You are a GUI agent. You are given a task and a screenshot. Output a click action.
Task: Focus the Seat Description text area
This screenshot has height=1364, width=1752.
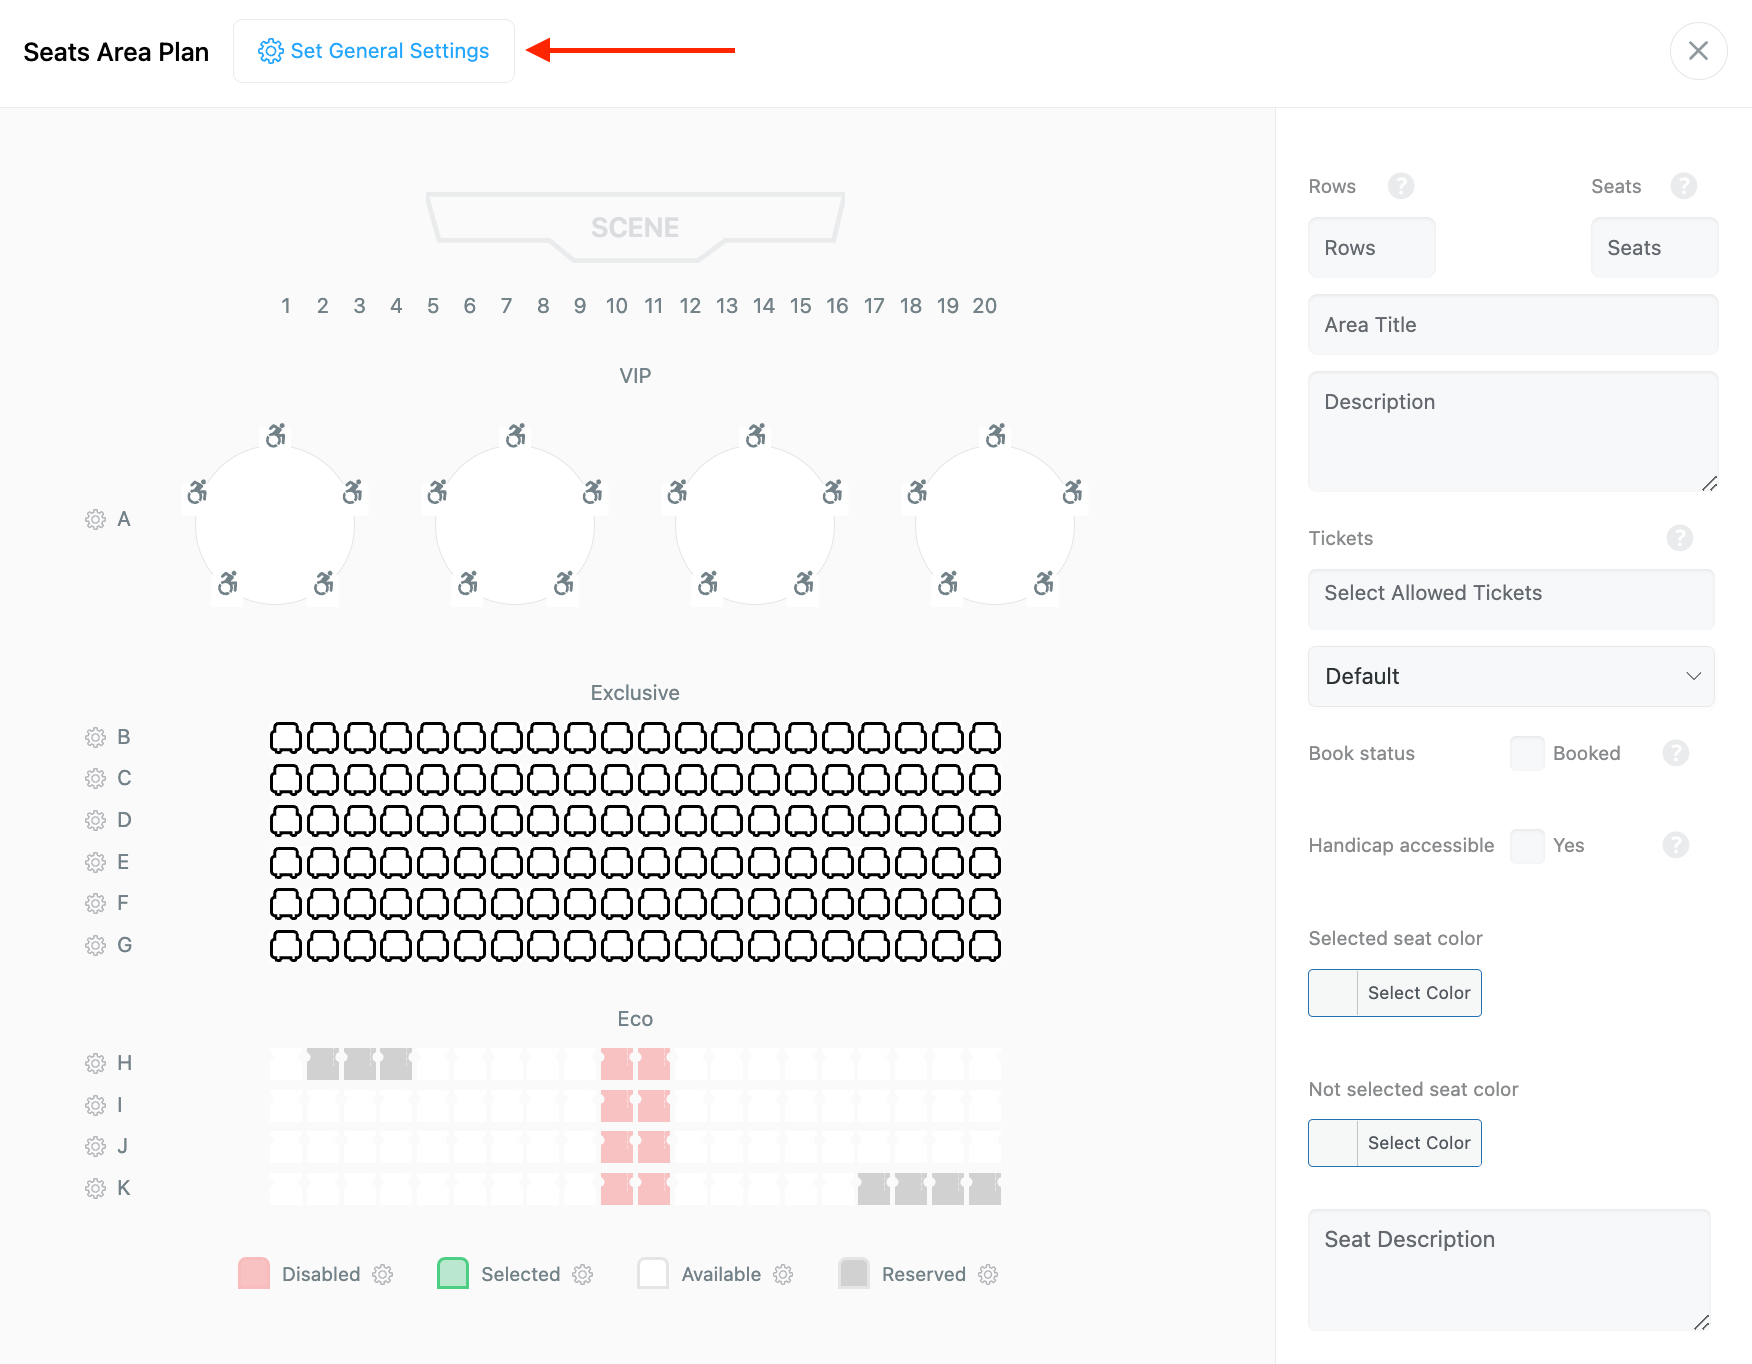[1508, 1270]
